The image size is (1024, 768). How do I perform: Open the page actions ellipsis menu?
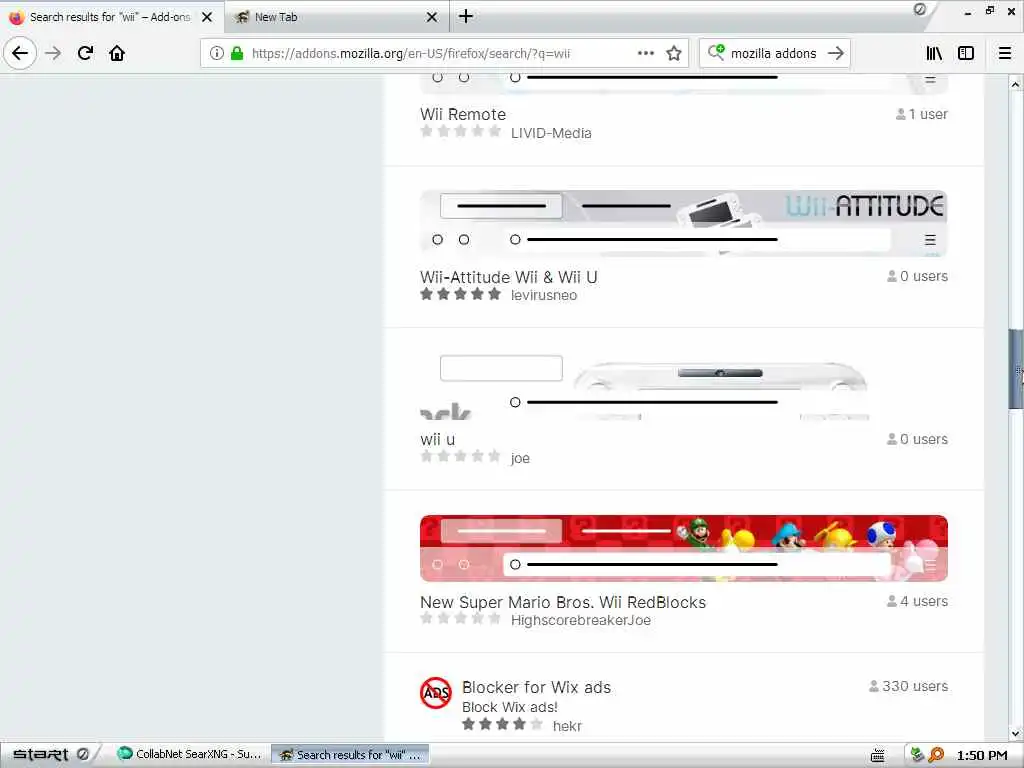(x=645, y=53)
